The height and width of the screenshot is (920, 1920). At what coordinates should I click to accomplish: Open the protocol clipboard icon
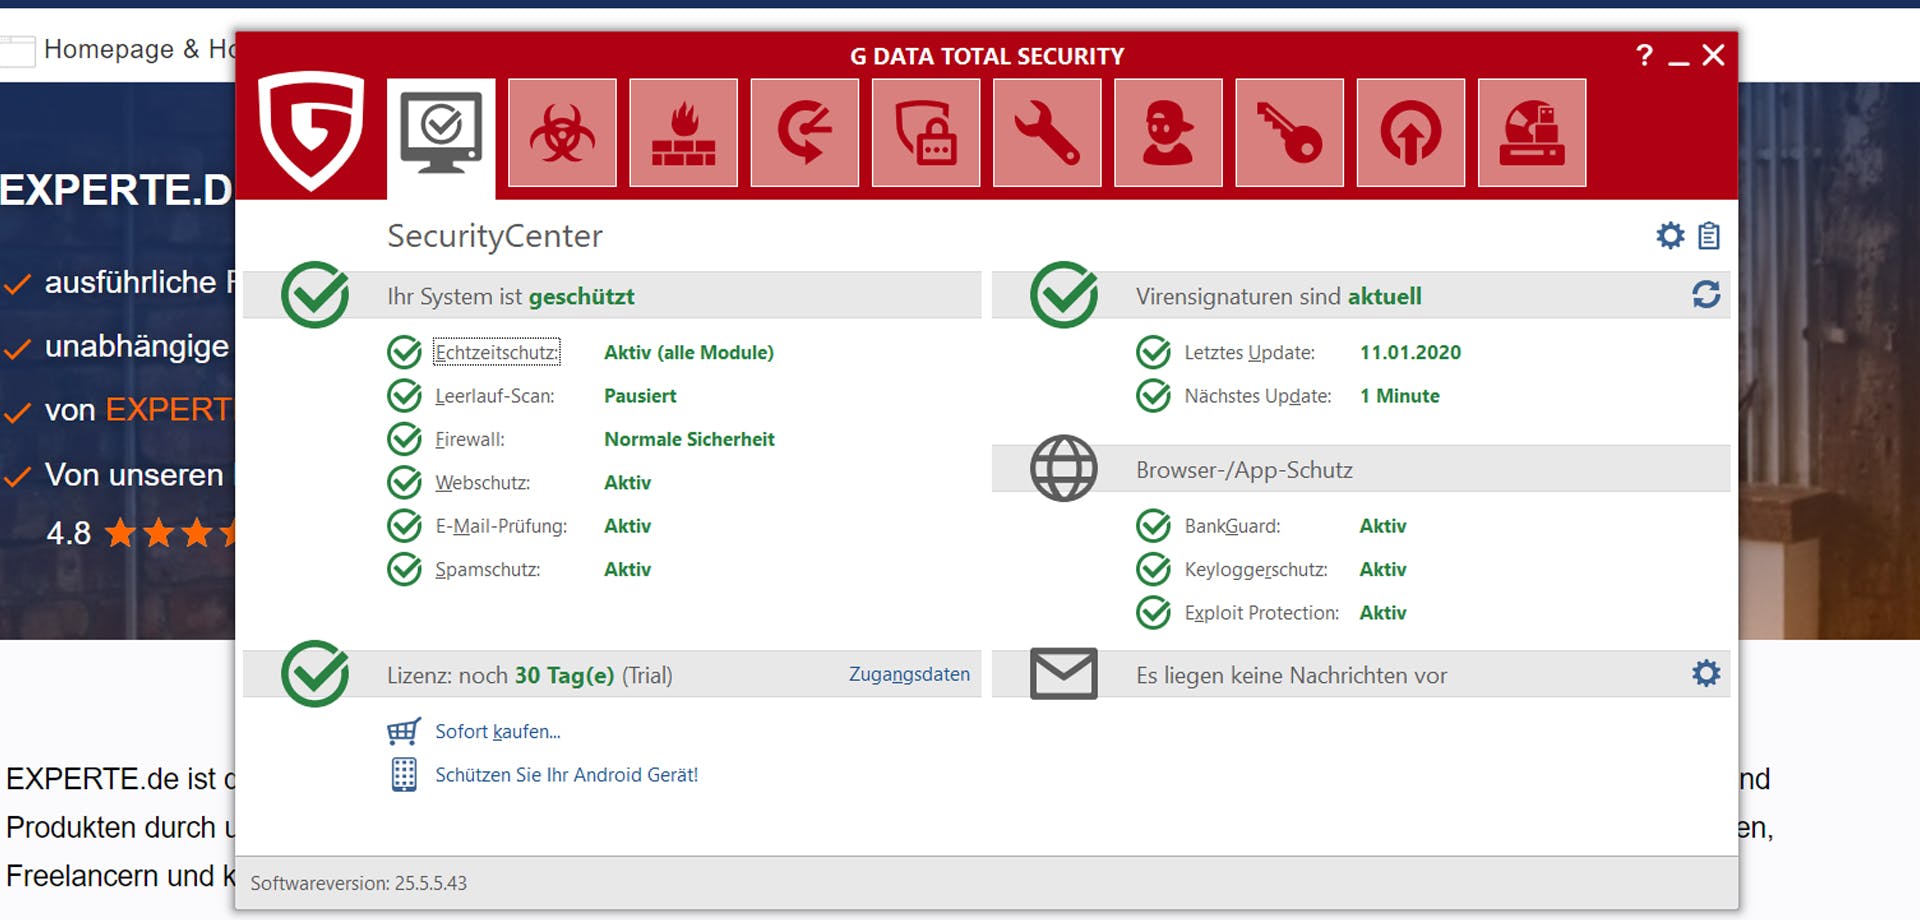pyautogui.click(x=1708, y=236)
